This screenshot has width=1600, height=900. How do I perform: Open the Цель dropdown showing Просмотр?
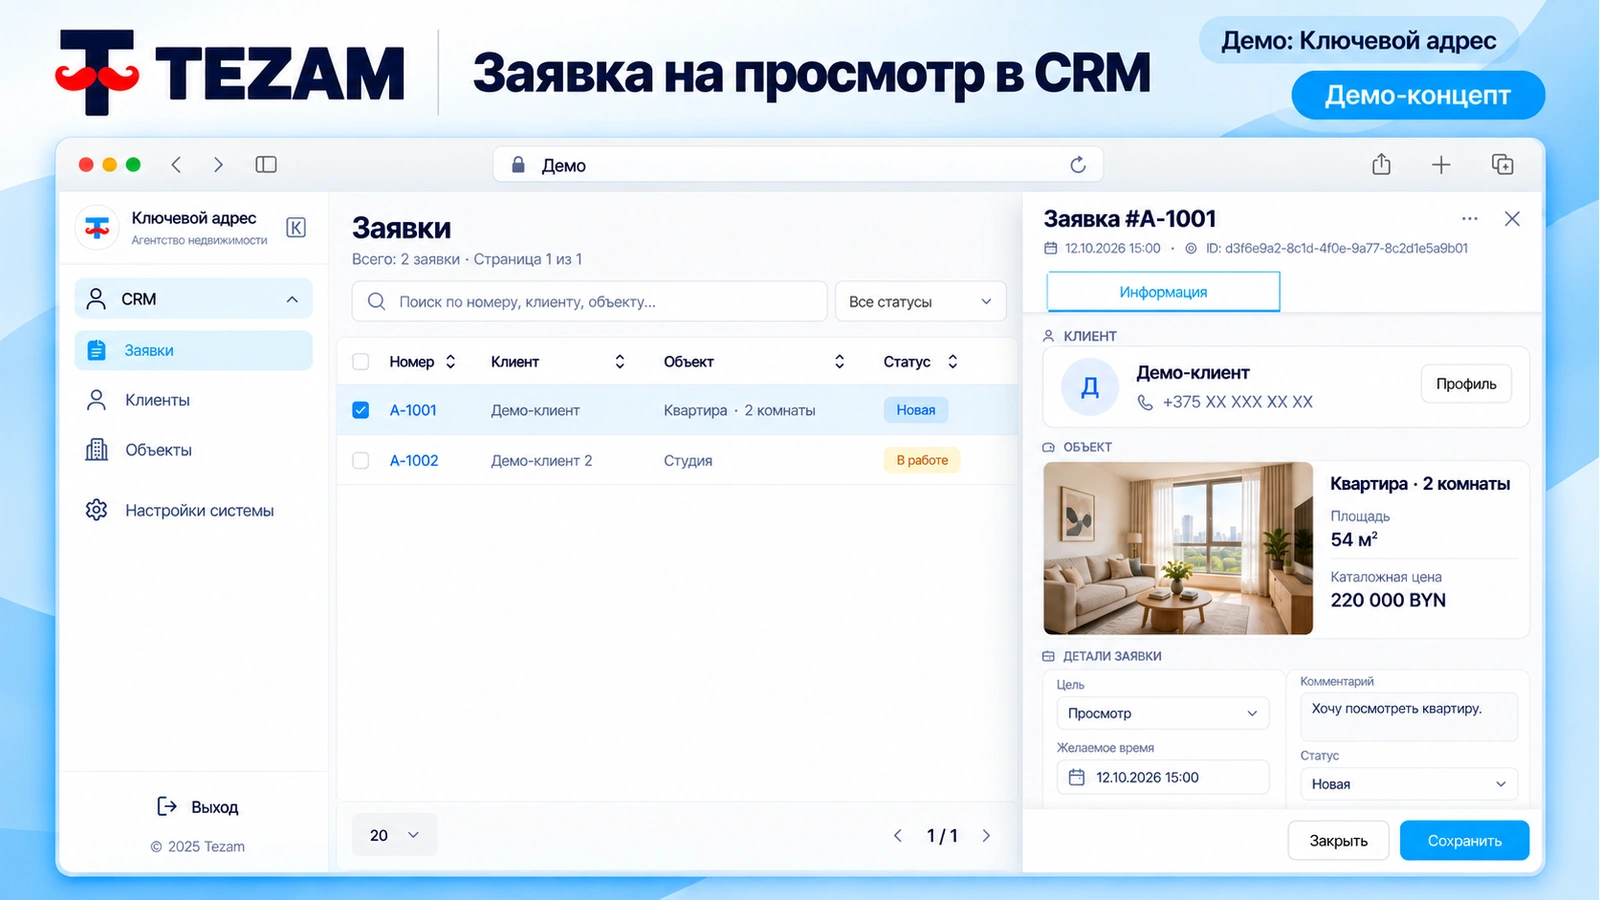point(1162,713)
